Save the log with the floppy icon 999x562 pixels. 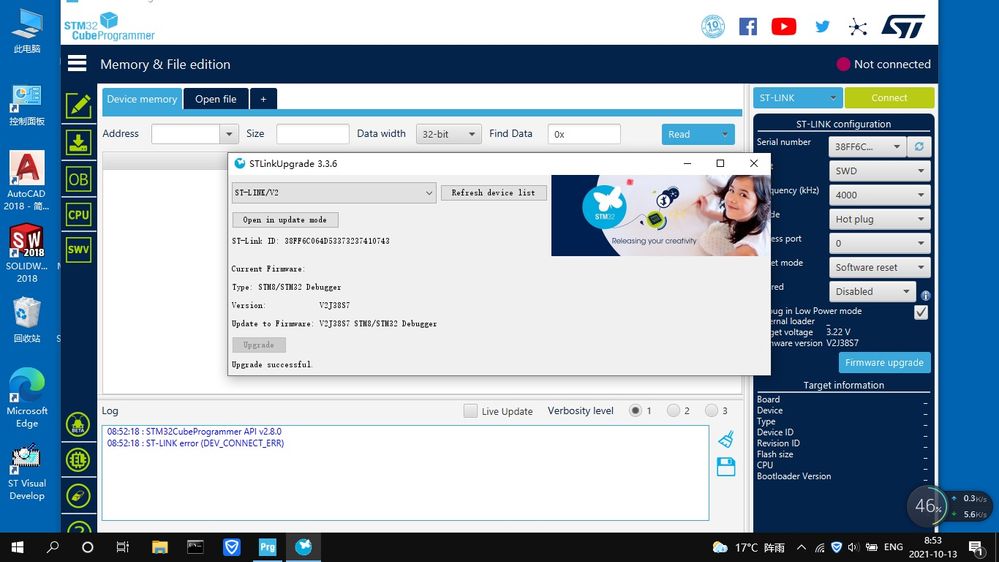[x=726, y=467]
